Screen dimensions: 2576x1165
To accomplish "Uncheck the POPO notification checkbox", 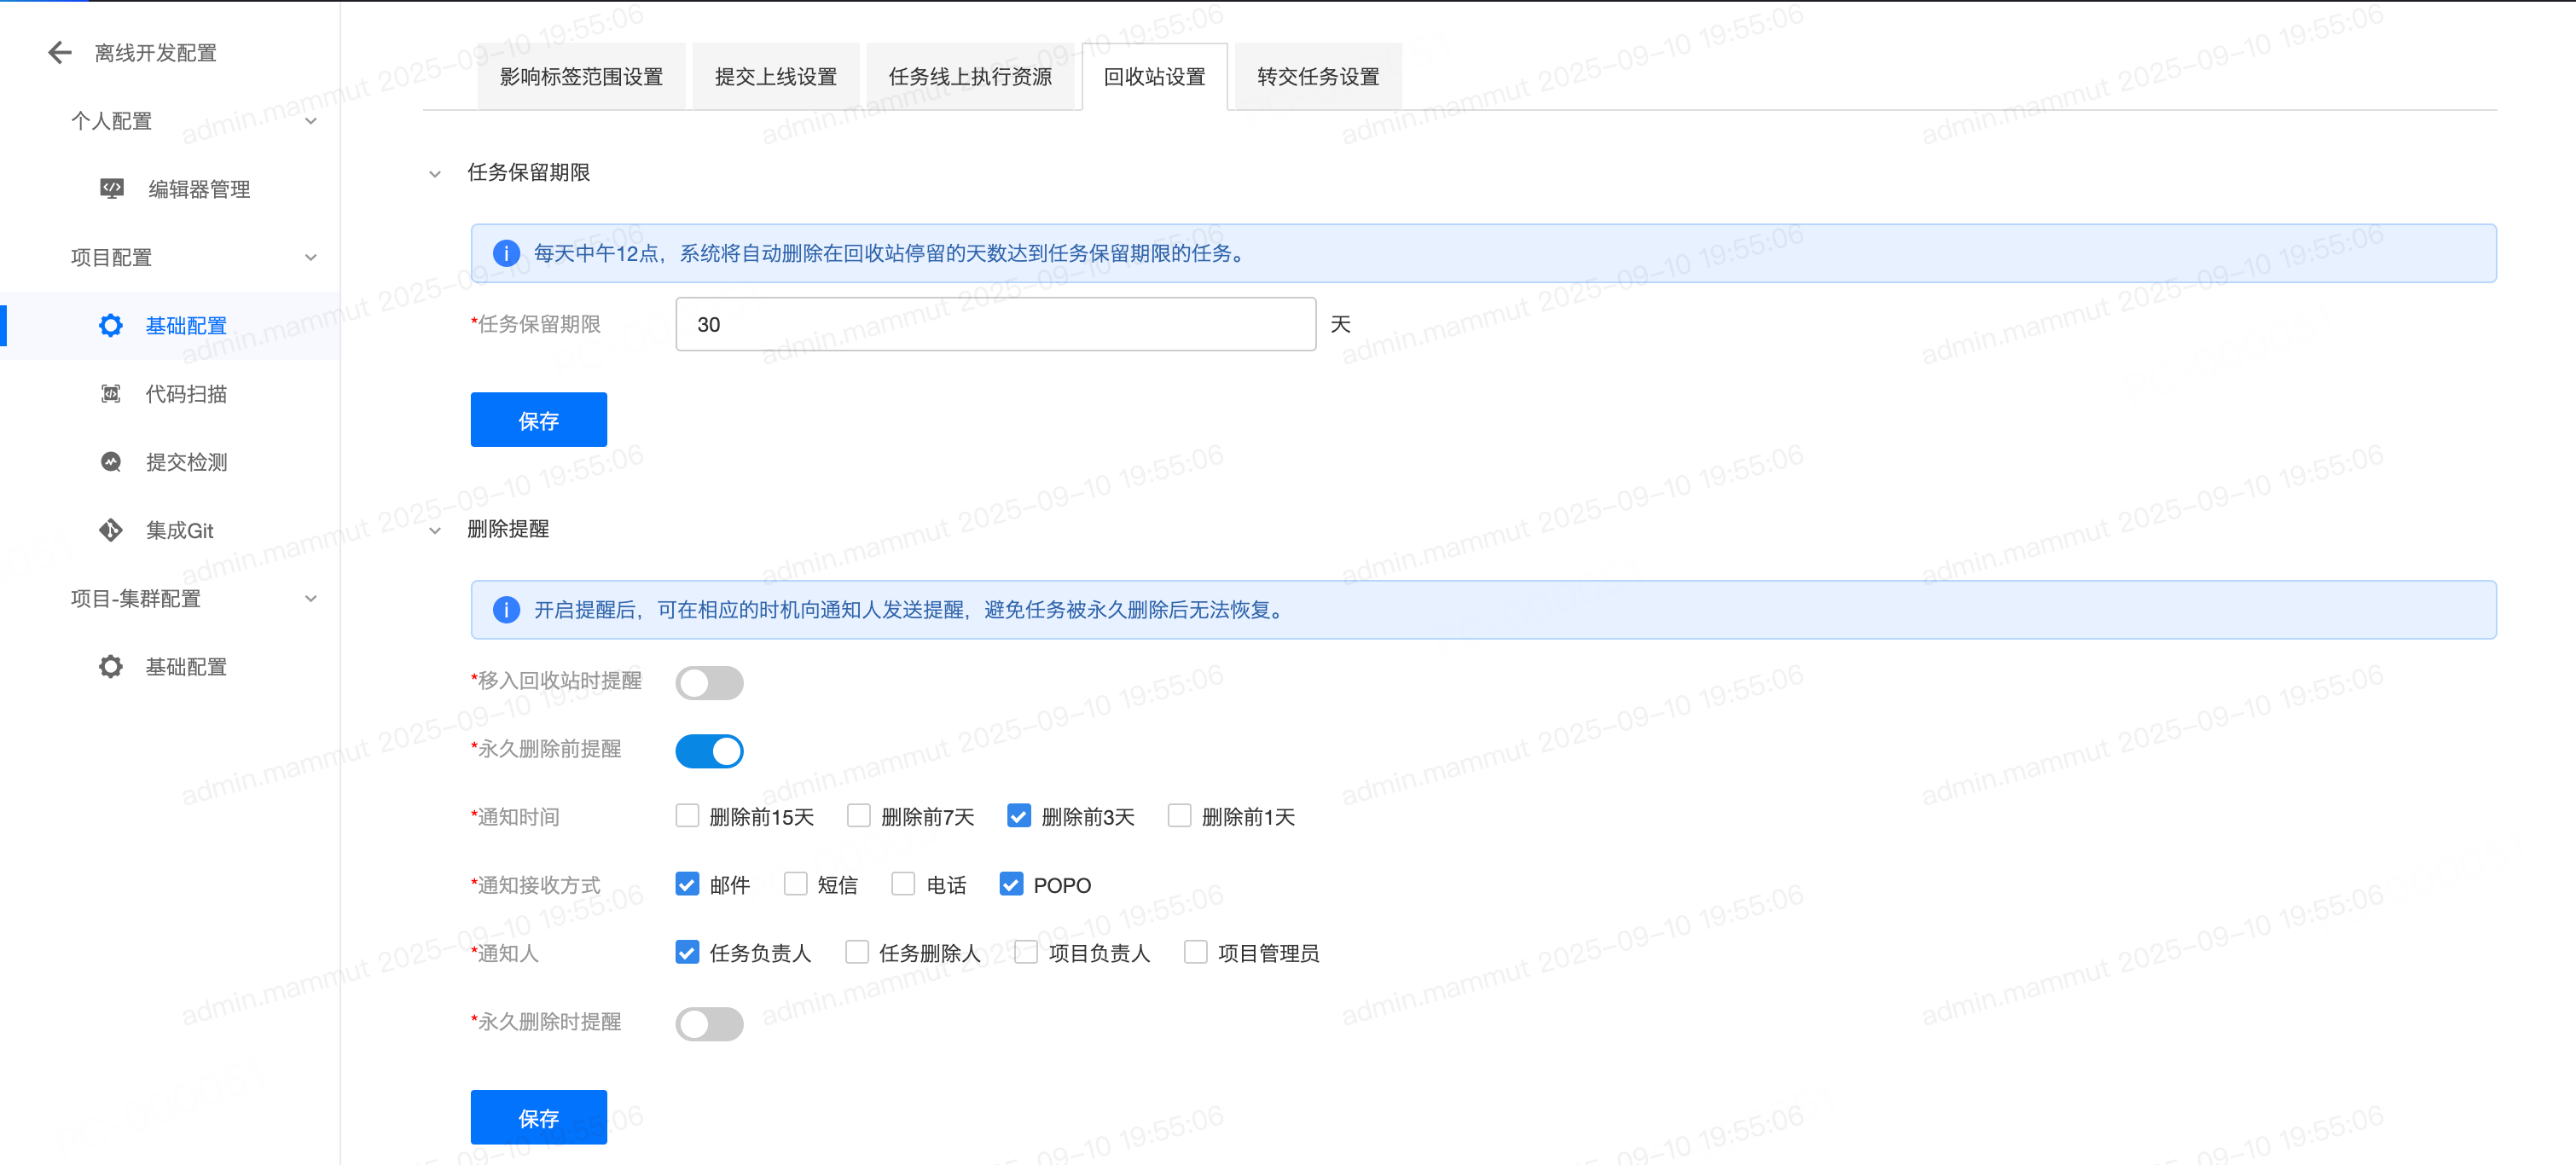I will click(1011, 884).
